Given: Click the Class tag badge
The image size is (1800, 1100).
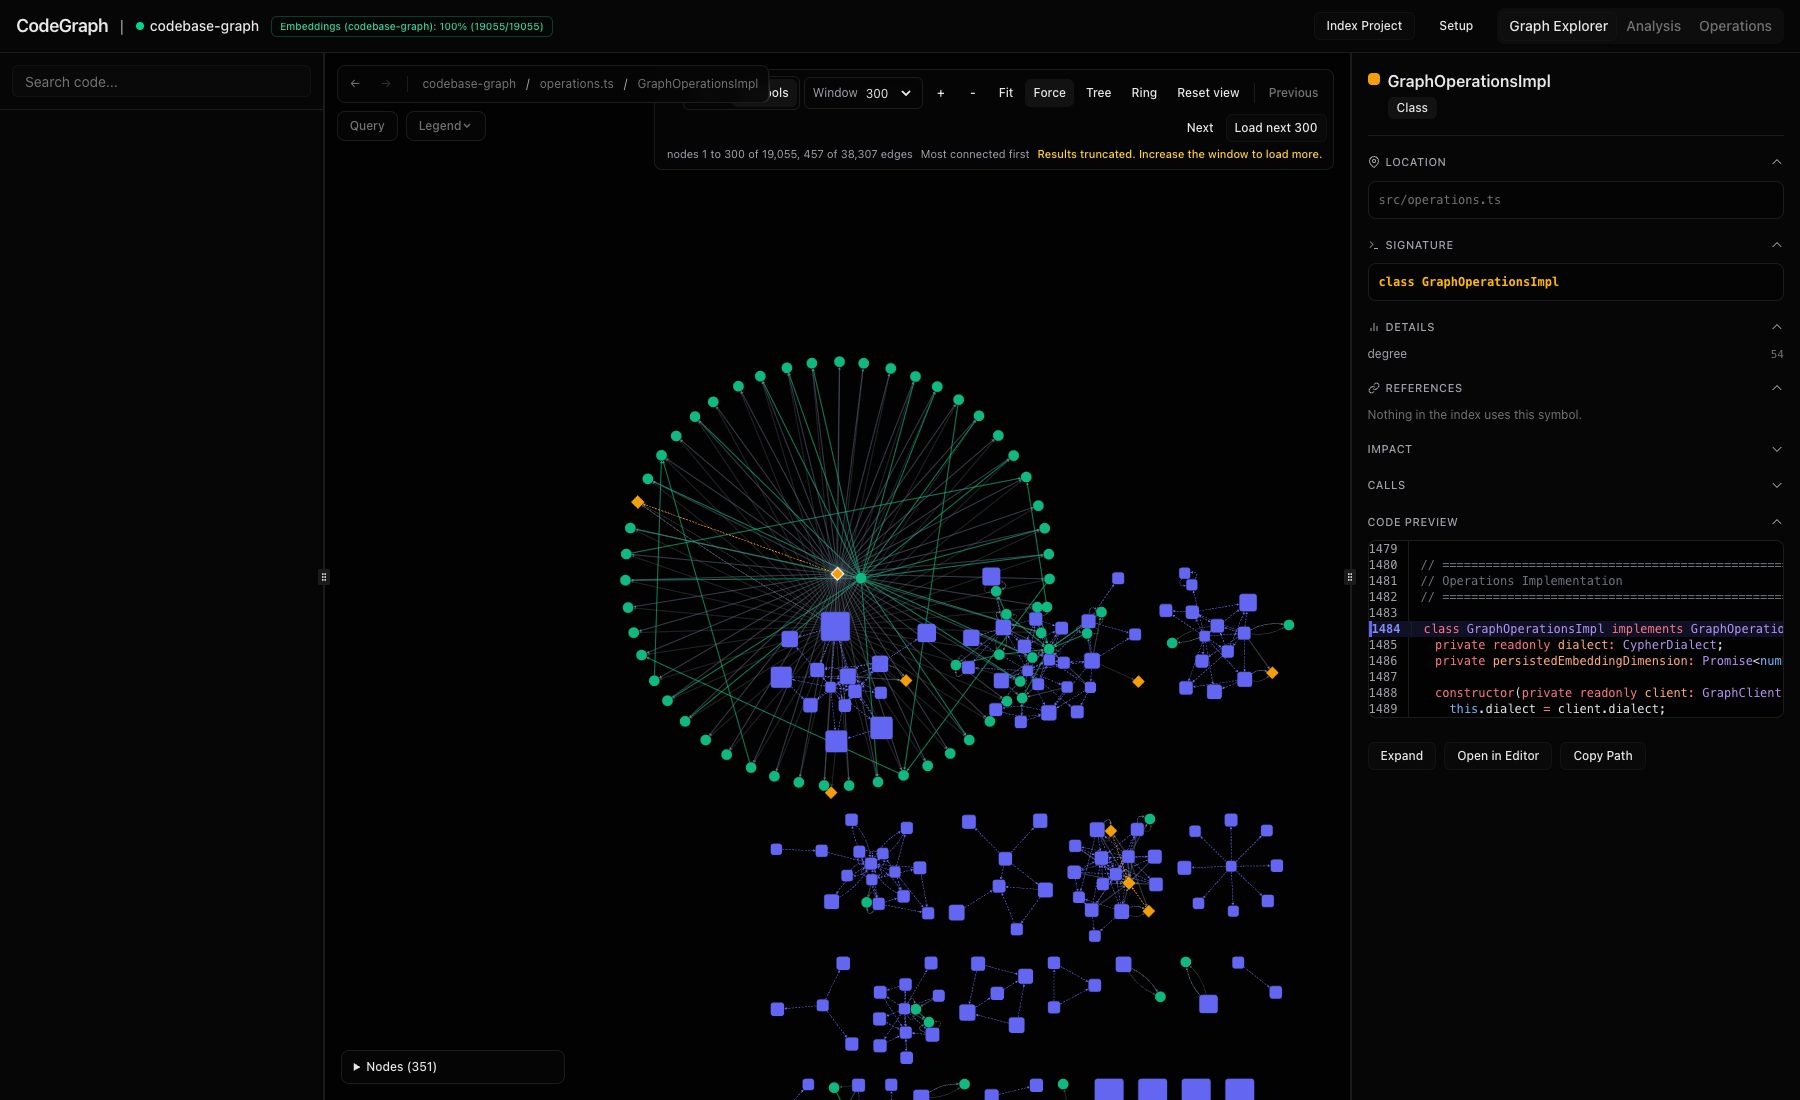Looking at the screenshot, I should (1411, 108).
